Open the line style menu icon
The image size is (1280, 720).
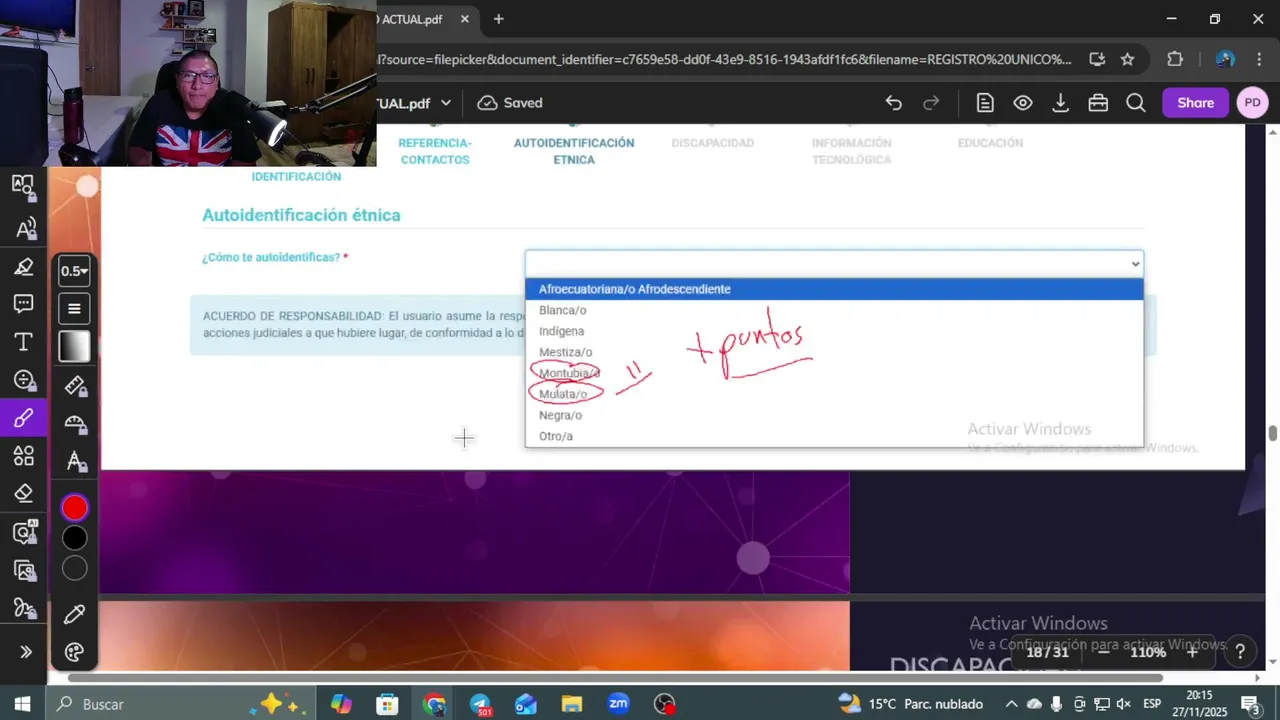click(74, 309)
